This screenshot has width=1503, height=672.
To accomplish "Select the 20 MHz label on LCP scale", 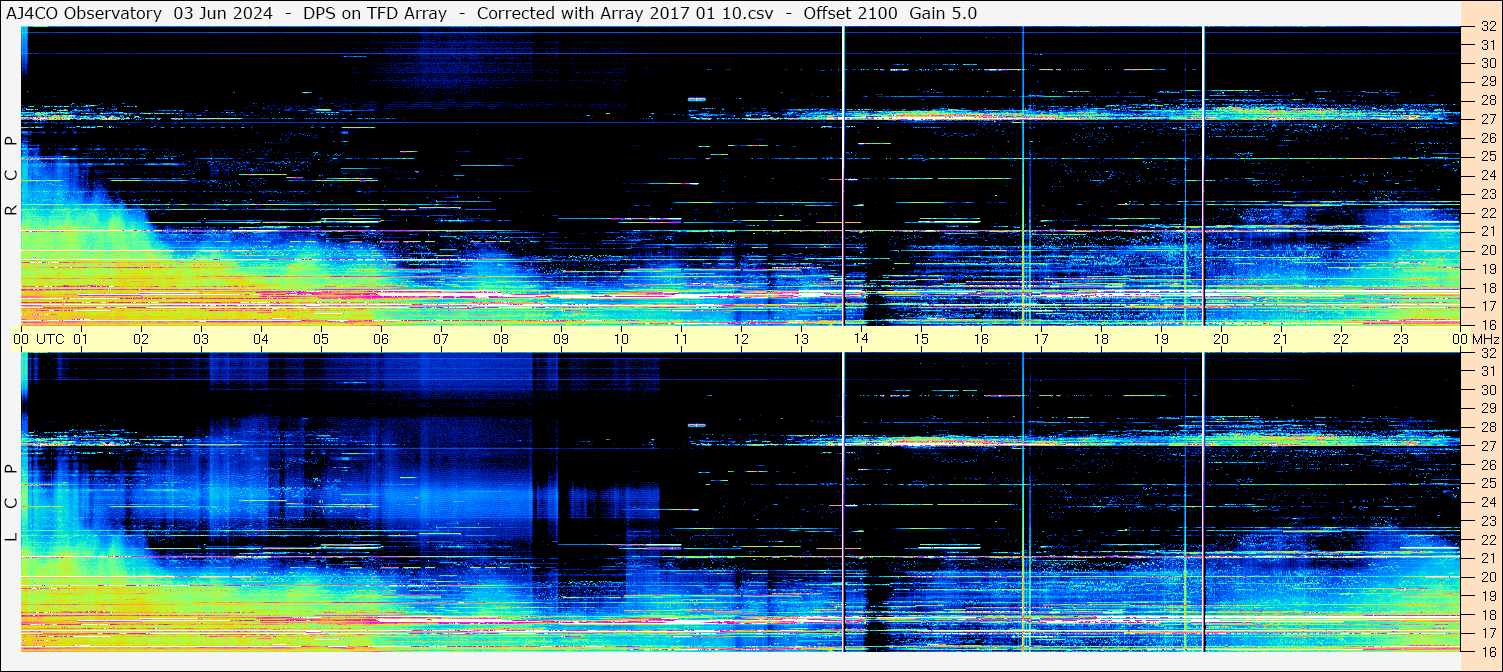I will (x=1488, y=577).
